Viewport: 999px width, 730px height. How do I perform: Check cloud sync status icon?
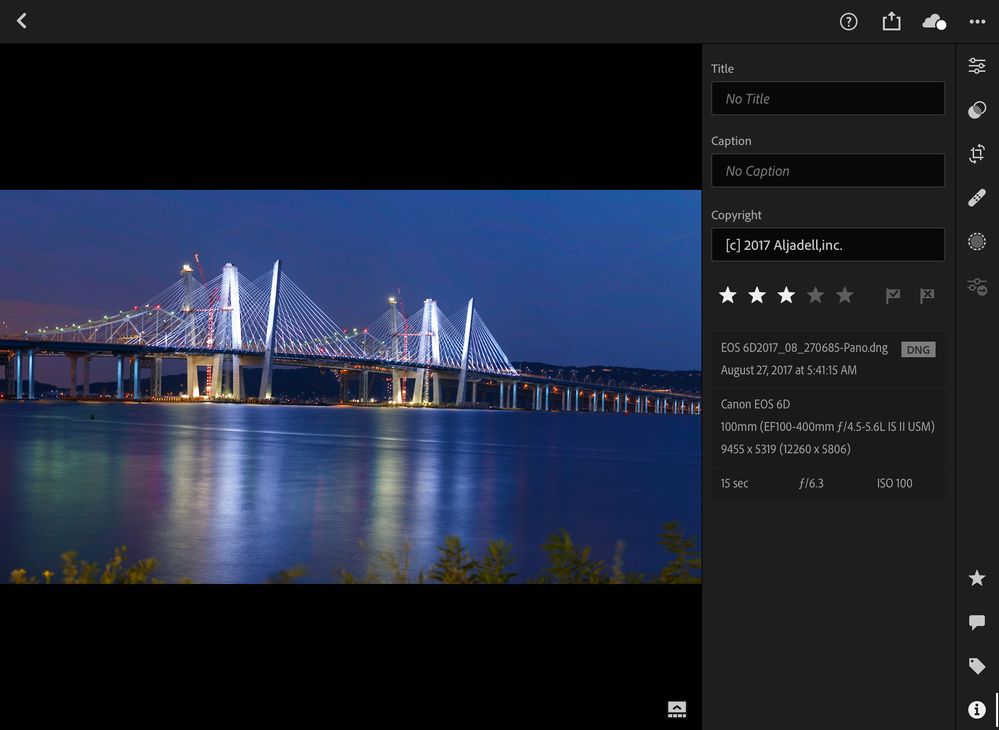click(x=934, y=22)
